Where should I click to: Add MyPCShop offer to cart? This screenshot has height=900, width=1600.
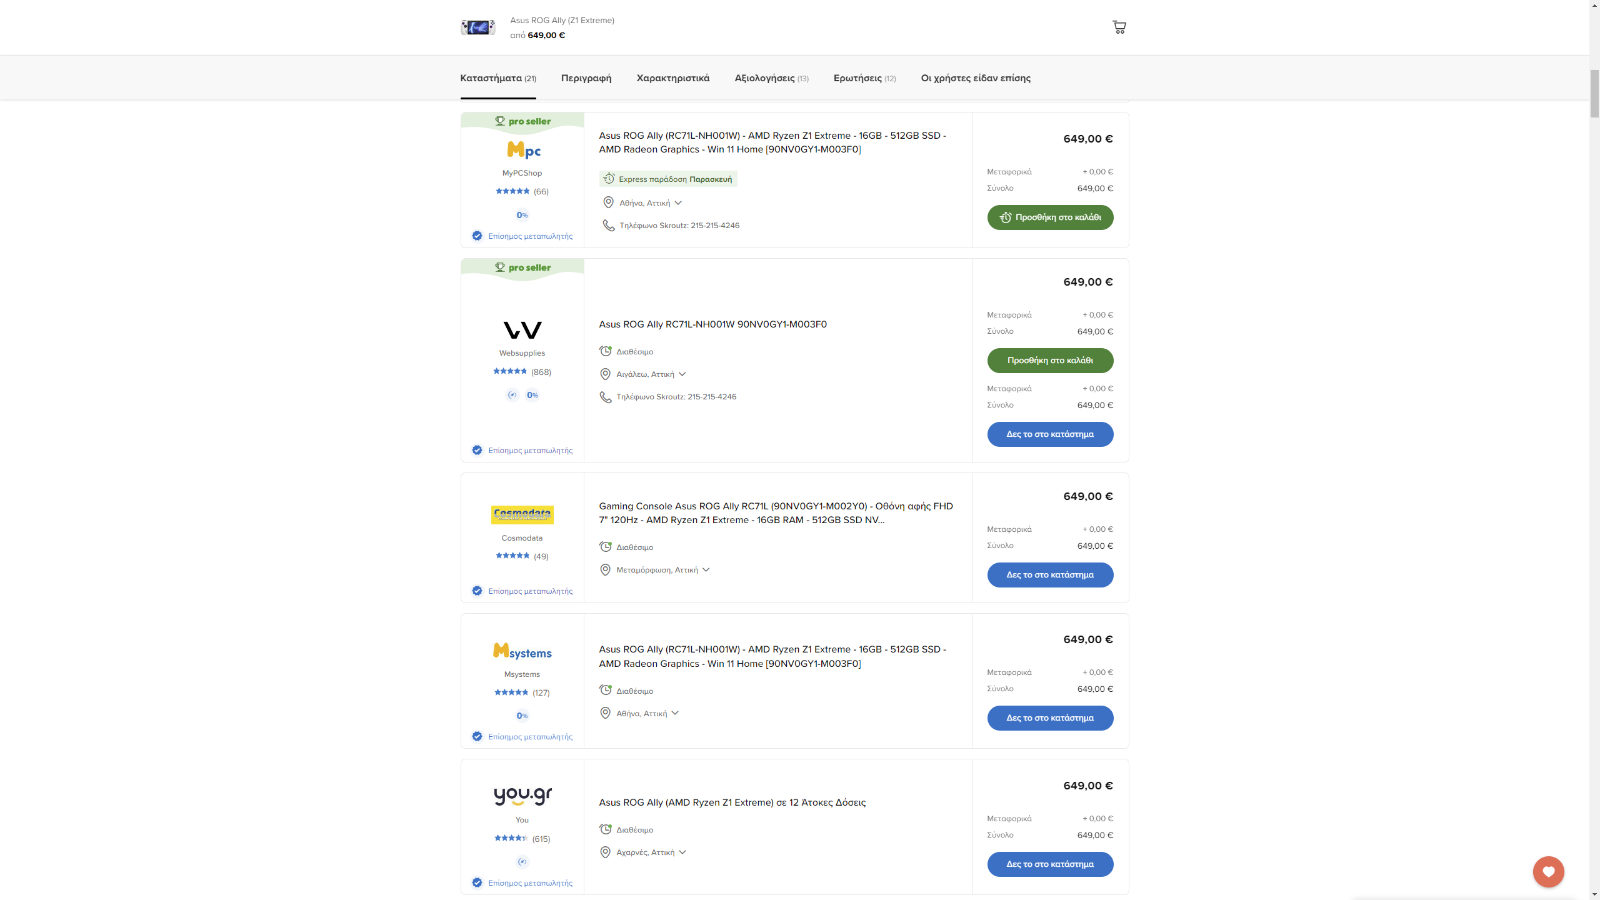click(x=1050, y=217)
